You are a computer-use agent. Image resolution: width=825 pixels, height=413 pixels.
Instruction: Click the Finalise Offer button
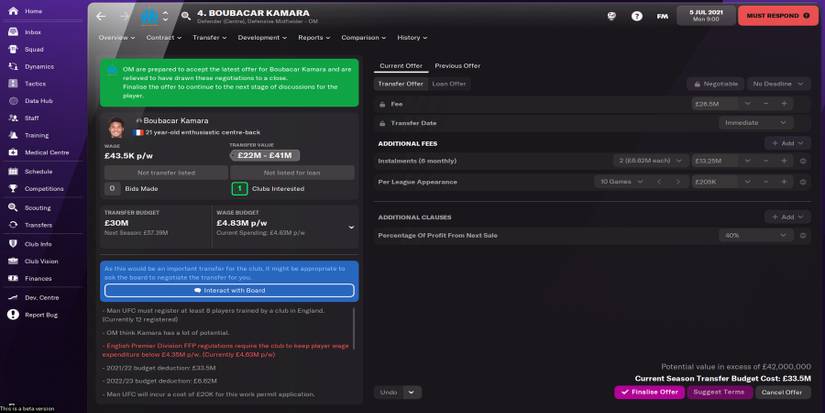649,392
